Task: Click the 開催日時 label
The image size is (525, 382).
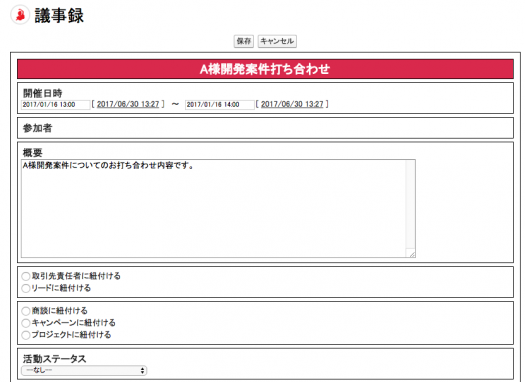Action: coord(42,93)
